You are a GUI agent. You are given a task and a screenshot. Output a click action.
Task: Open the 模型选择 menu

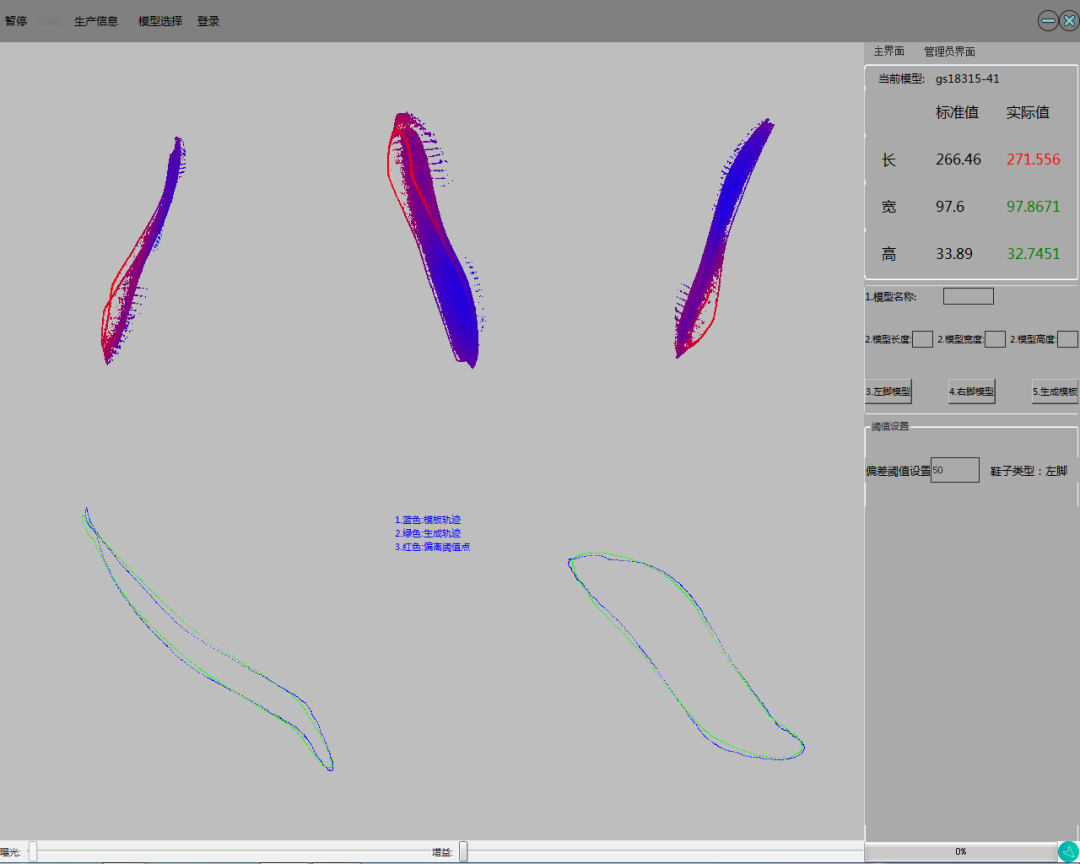(160, 21)
